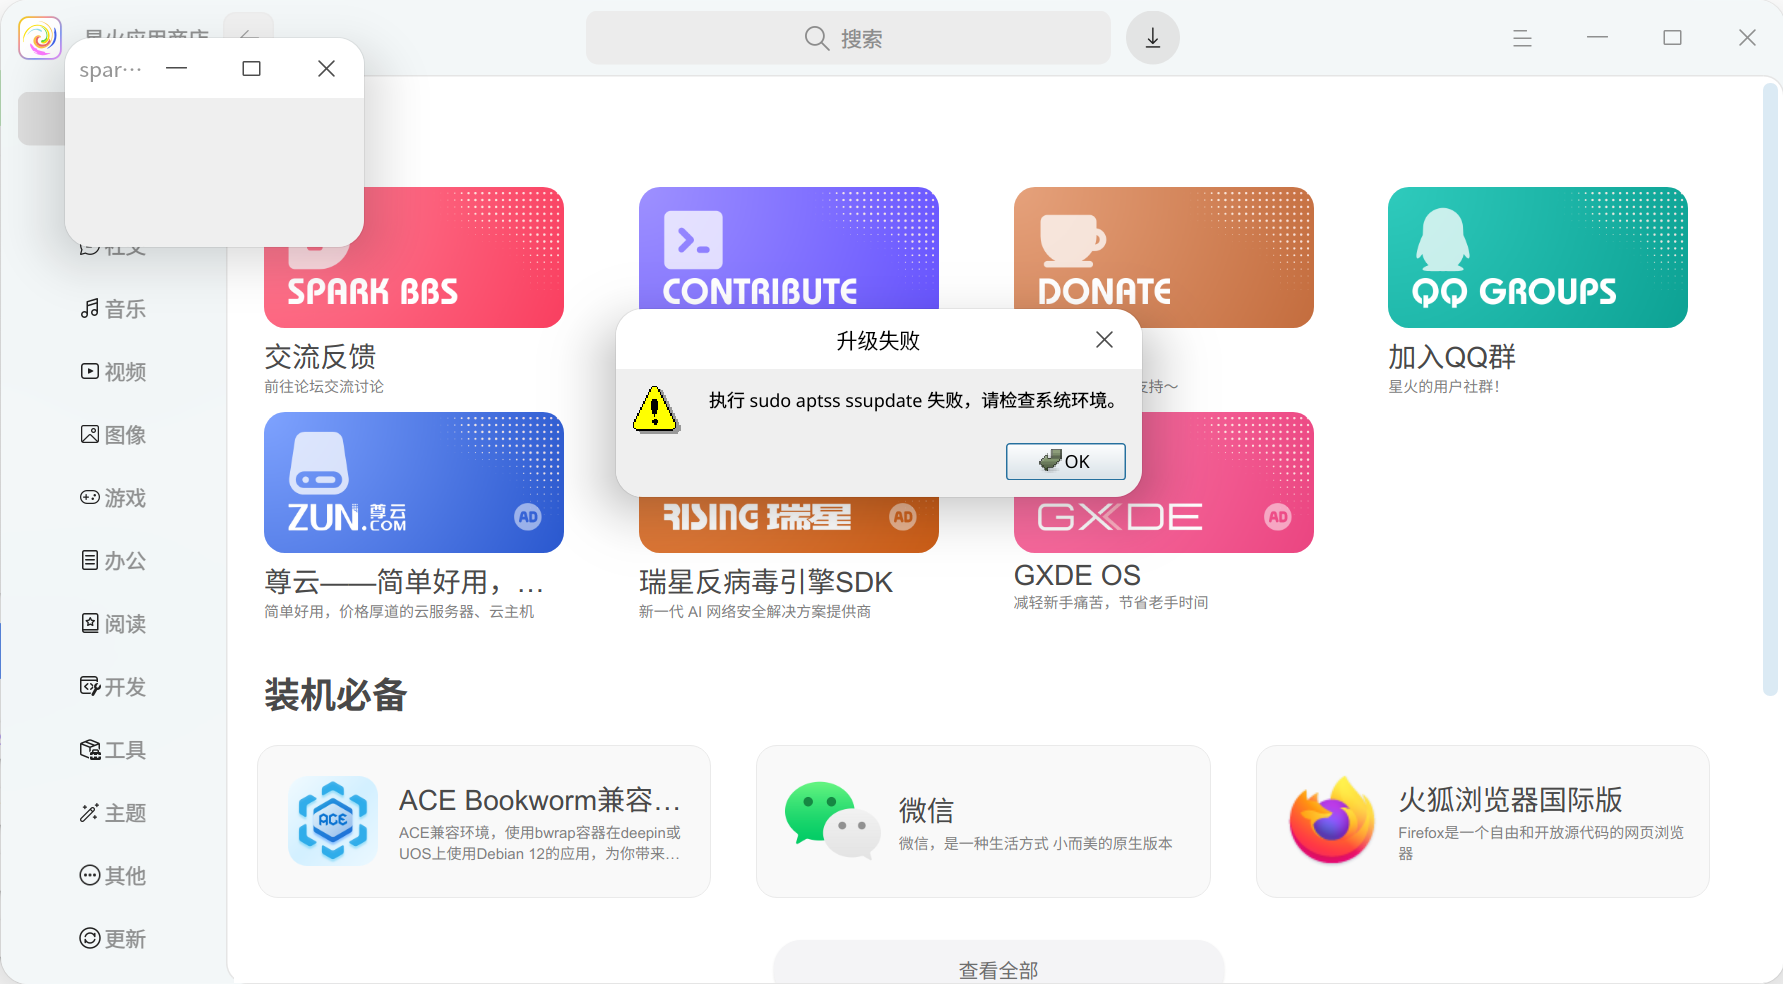Click video play icon beside 视频
The width and height of the screenshot is (1783, 984).
click(90, 371)
